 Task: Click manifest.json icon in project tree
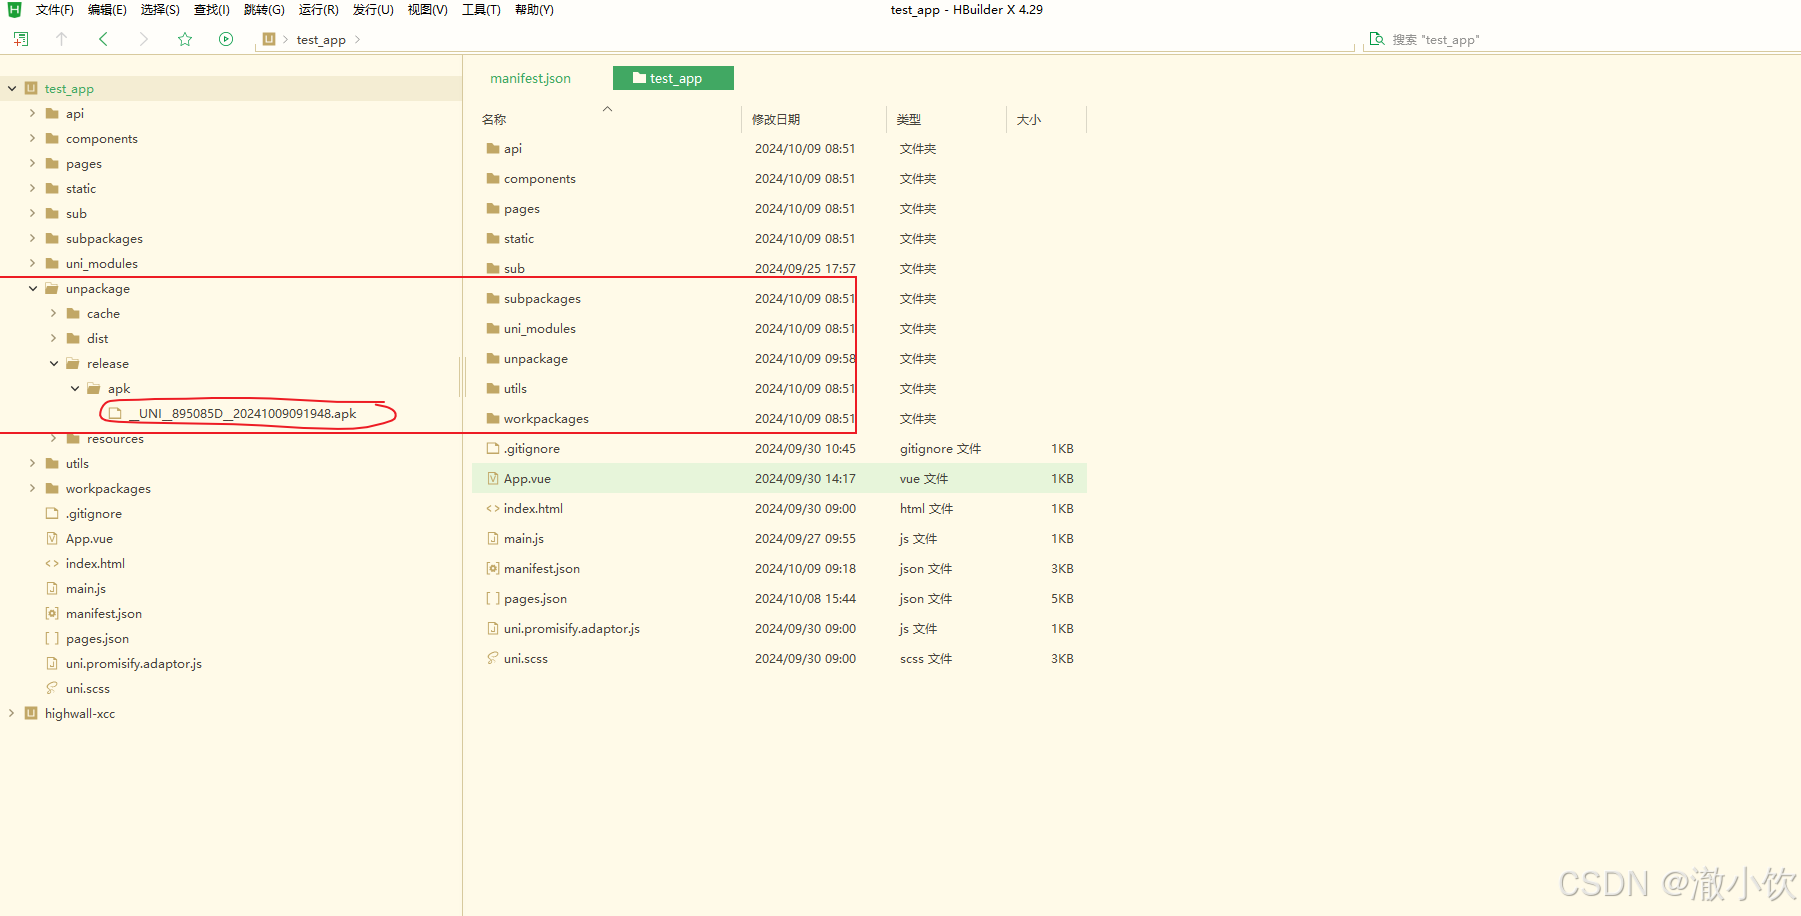(x=52, y=613)
